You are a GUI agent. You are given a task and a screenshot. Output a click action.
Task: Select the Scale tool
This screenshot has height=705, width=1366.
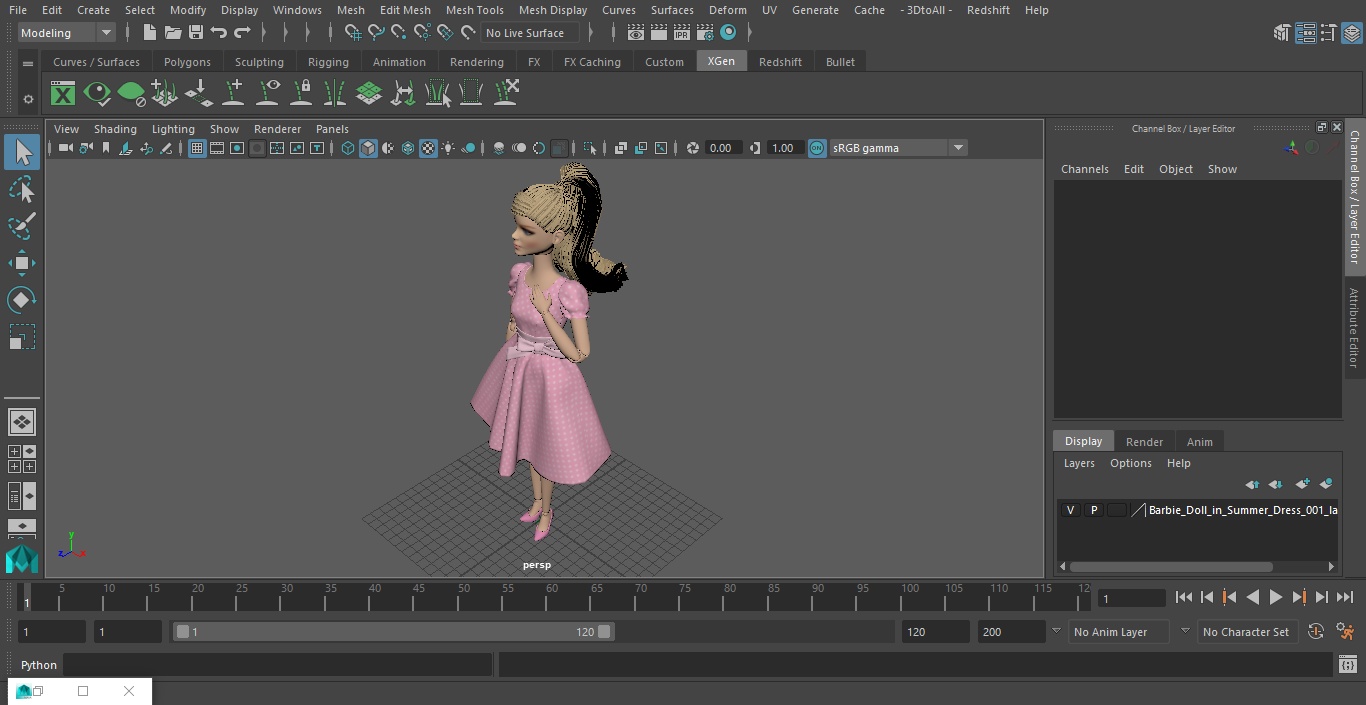pyautogui.click(x=22, y=336)
